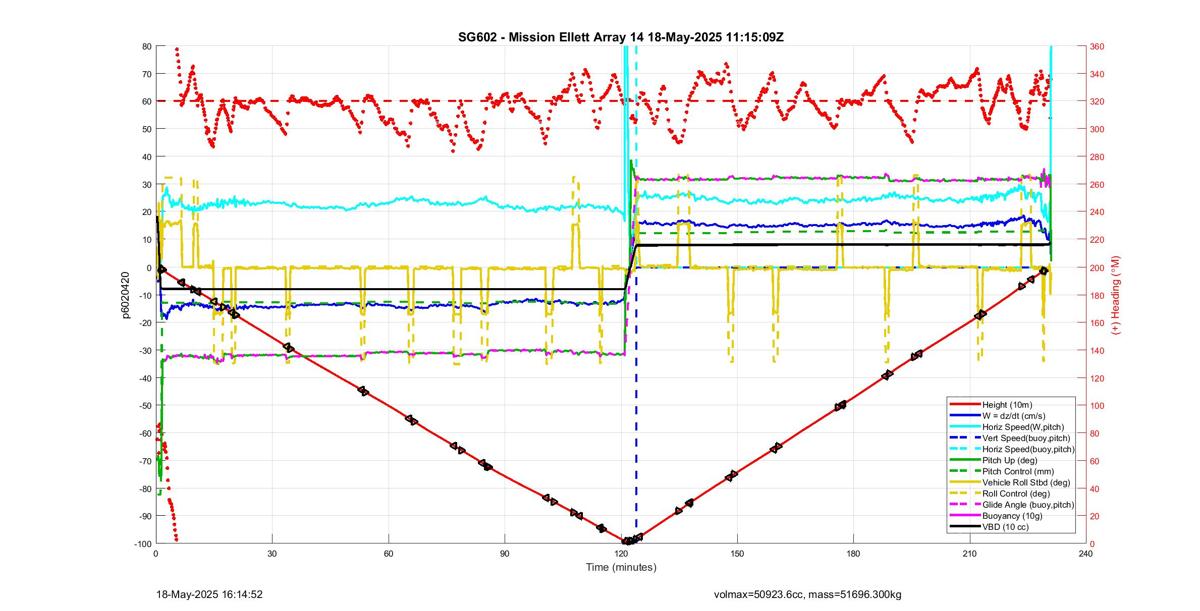This screenshot has width=1200, height=611.
Task: Click the '70' tick on the left axis
Action: click(146, 74)
